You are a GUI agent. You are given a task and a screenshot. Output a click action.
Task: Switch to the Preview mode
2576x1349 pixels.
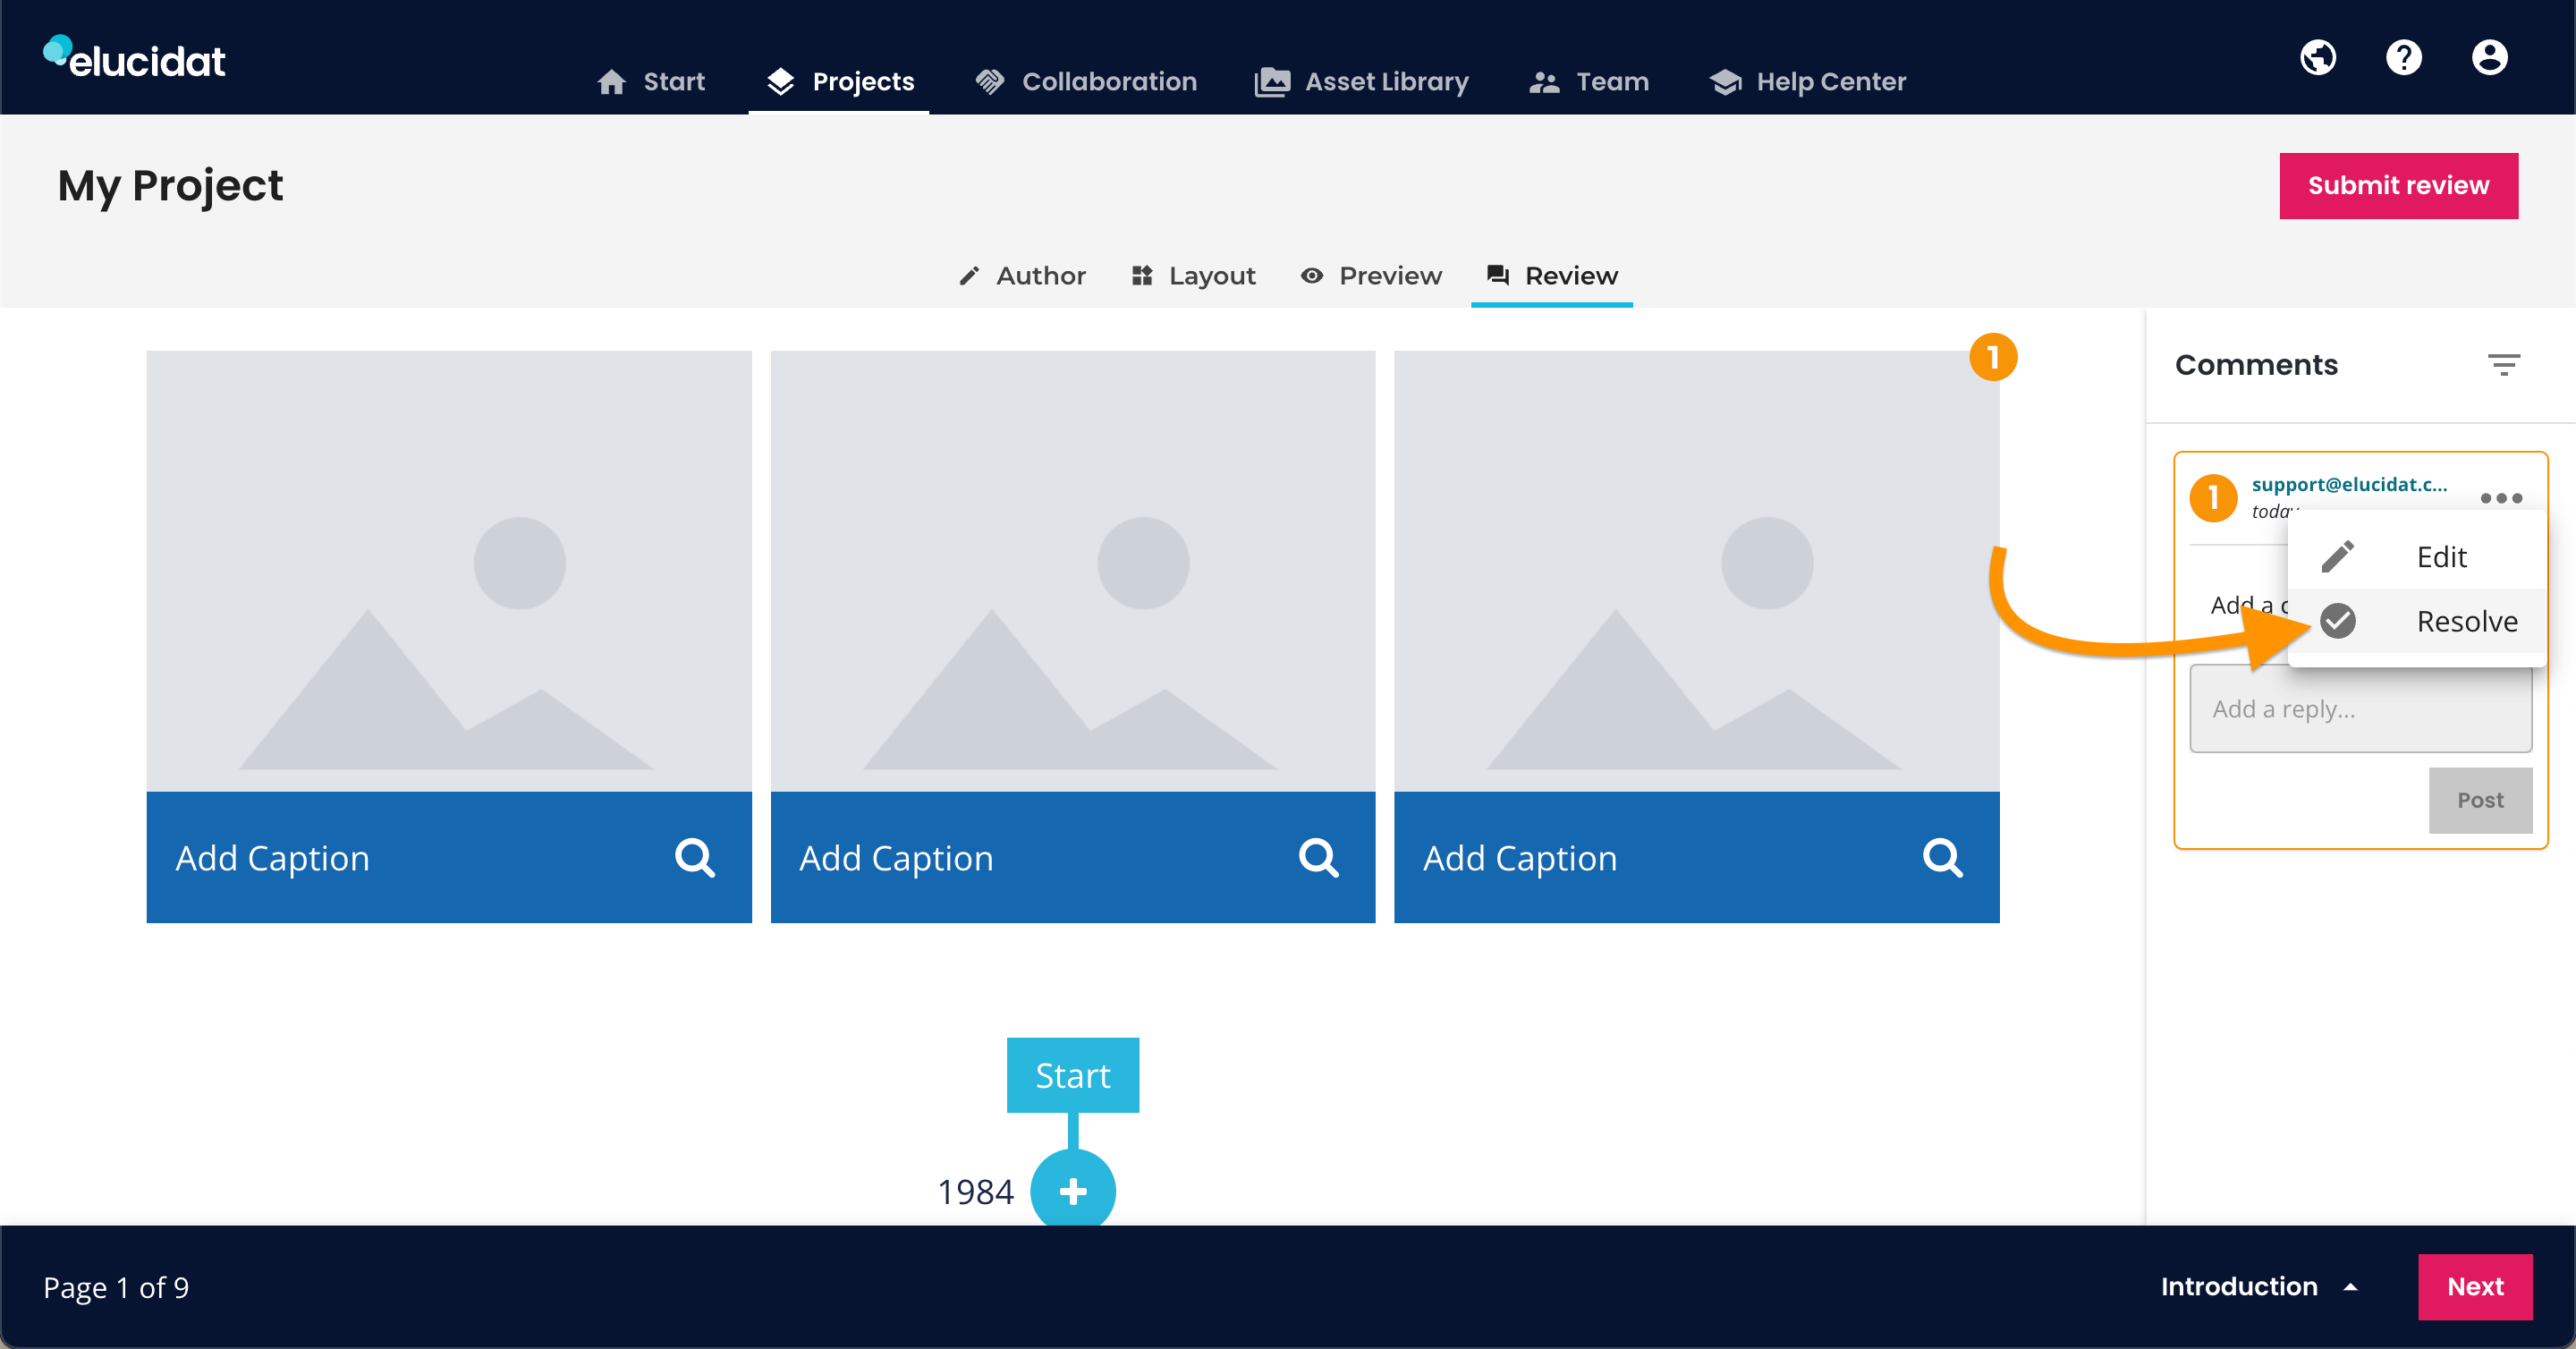point(1371,275)
